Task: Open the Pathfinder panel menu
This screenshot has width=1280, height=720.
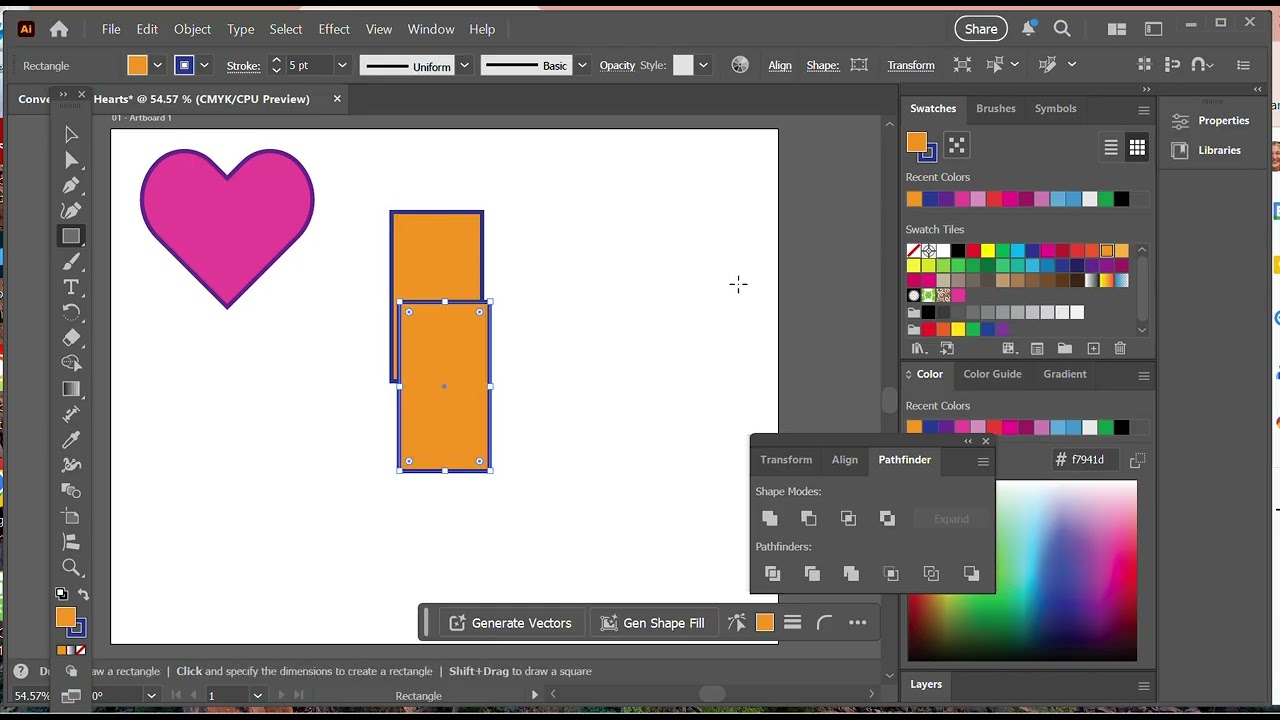Action: tap(983, 461)
